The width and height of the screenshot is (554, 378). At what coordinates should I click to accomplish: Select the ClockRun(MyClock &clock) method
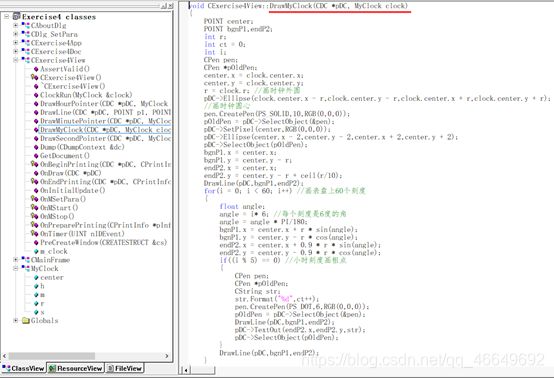point(86,95)
